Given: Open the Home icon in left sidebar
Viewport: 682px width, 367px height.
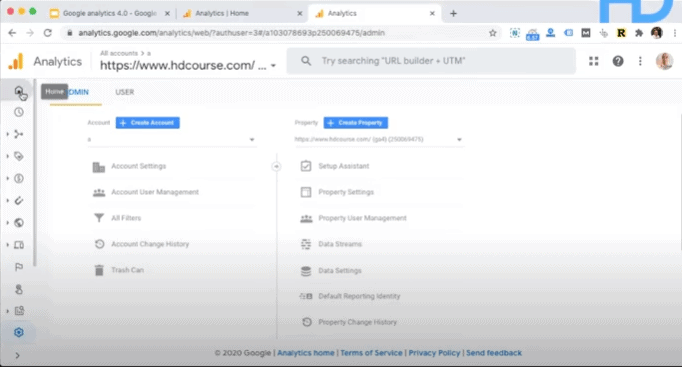Looking at the screenshot, I should (x=19, y=91).
